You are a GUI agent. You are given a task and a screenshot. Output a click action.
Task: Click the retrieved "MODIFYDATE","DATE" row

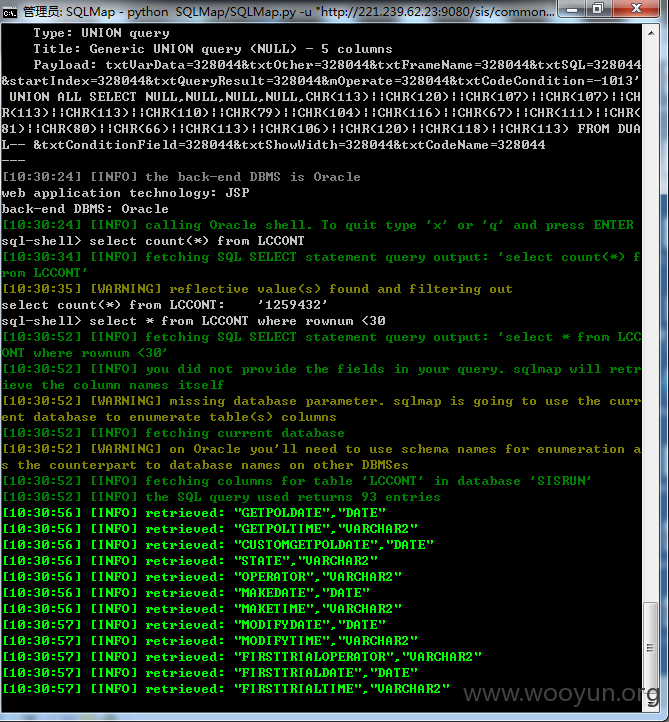point(194,625)
